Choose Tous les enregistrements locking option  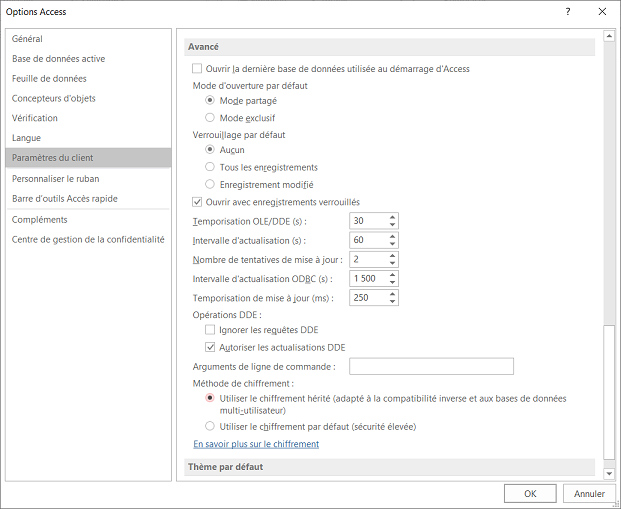[210, 167]
